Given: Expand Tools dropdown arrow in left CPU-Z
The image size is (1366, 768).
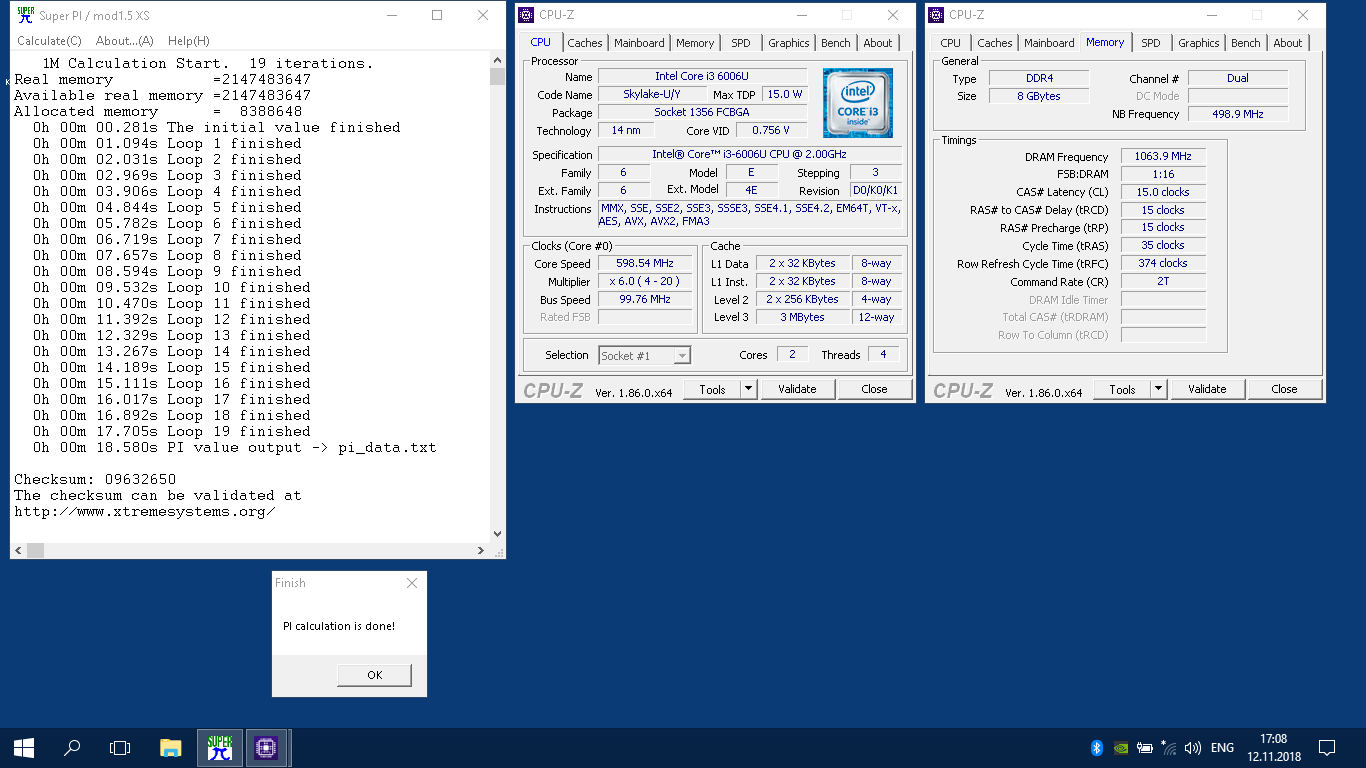Looking at the screenshot, I should [749, 390].
